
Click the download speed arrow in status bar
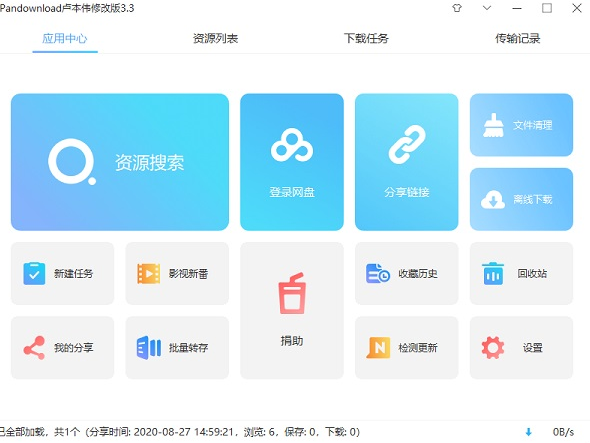(x=528, y=432)
